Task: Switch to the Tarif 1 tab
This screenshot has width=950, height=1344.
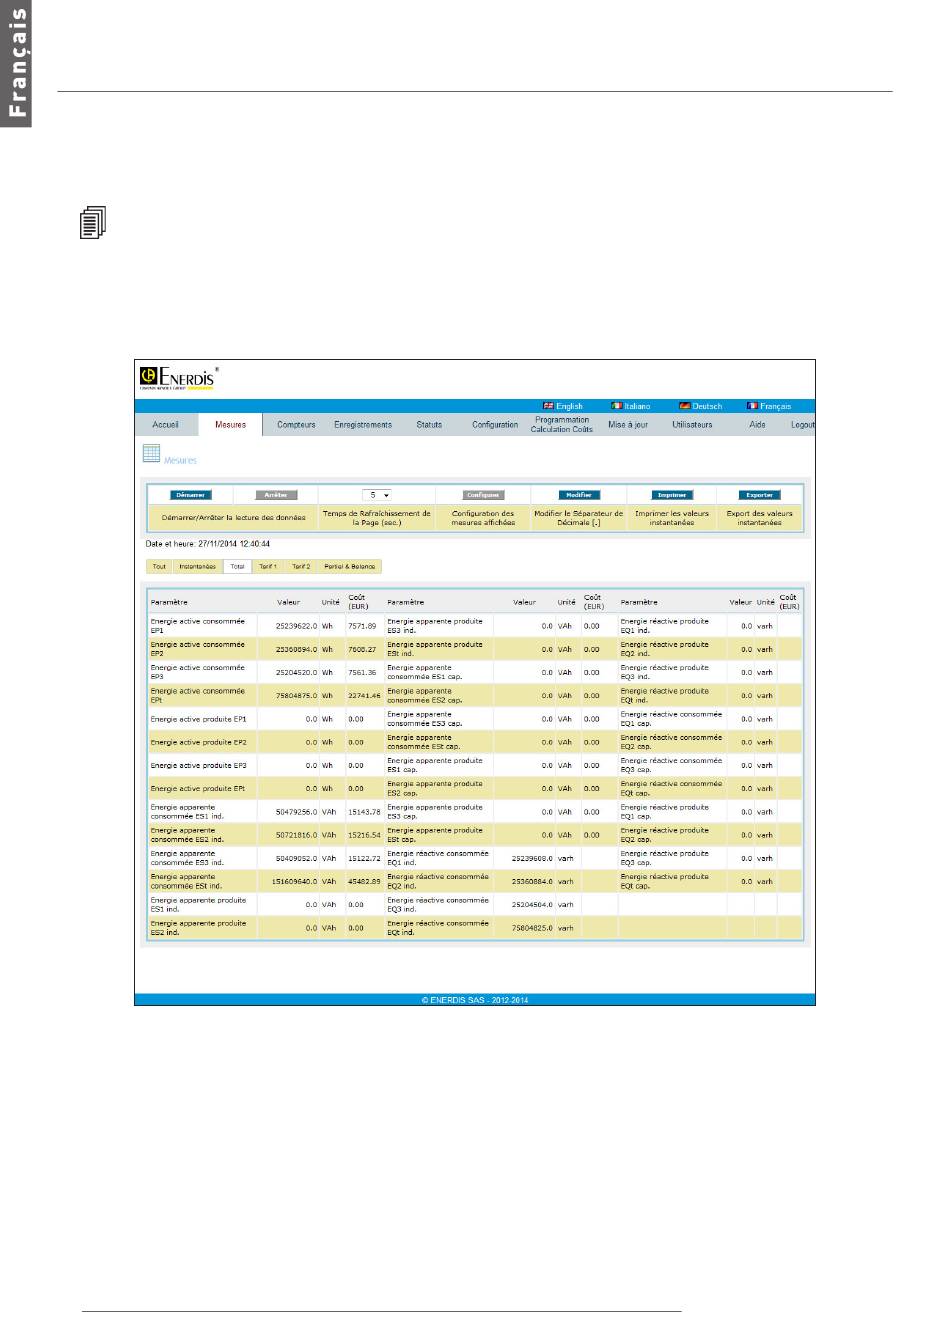Action: pos(268,567)
